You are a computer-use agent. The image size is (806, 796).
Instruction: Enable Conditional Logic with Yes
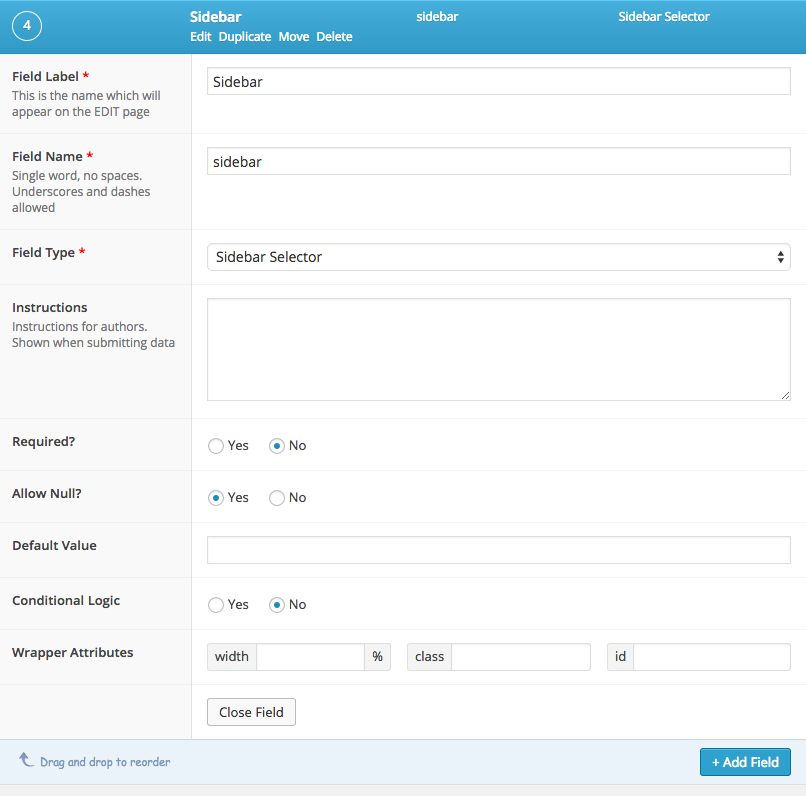[x=216, y=604]
